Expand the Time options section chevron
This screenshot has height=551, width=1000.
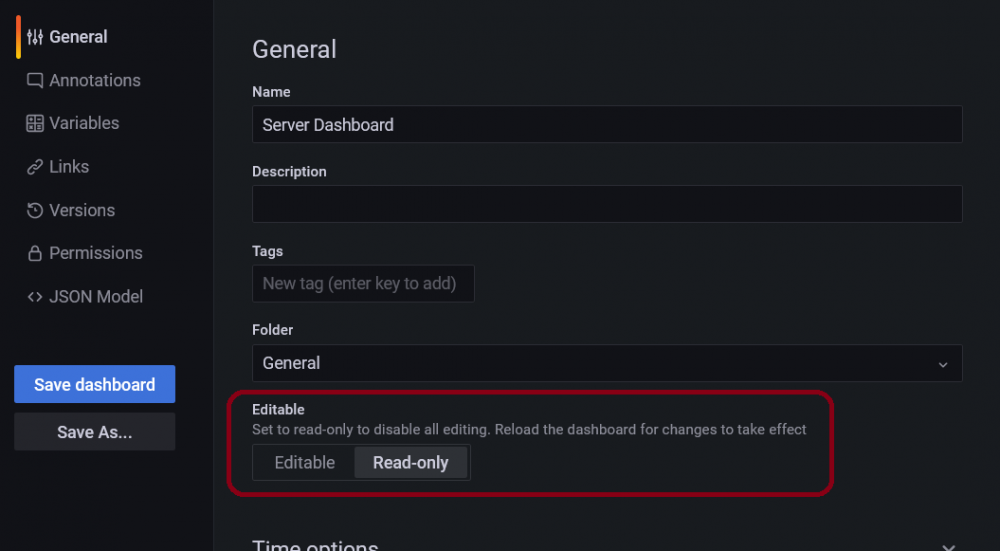948,547
